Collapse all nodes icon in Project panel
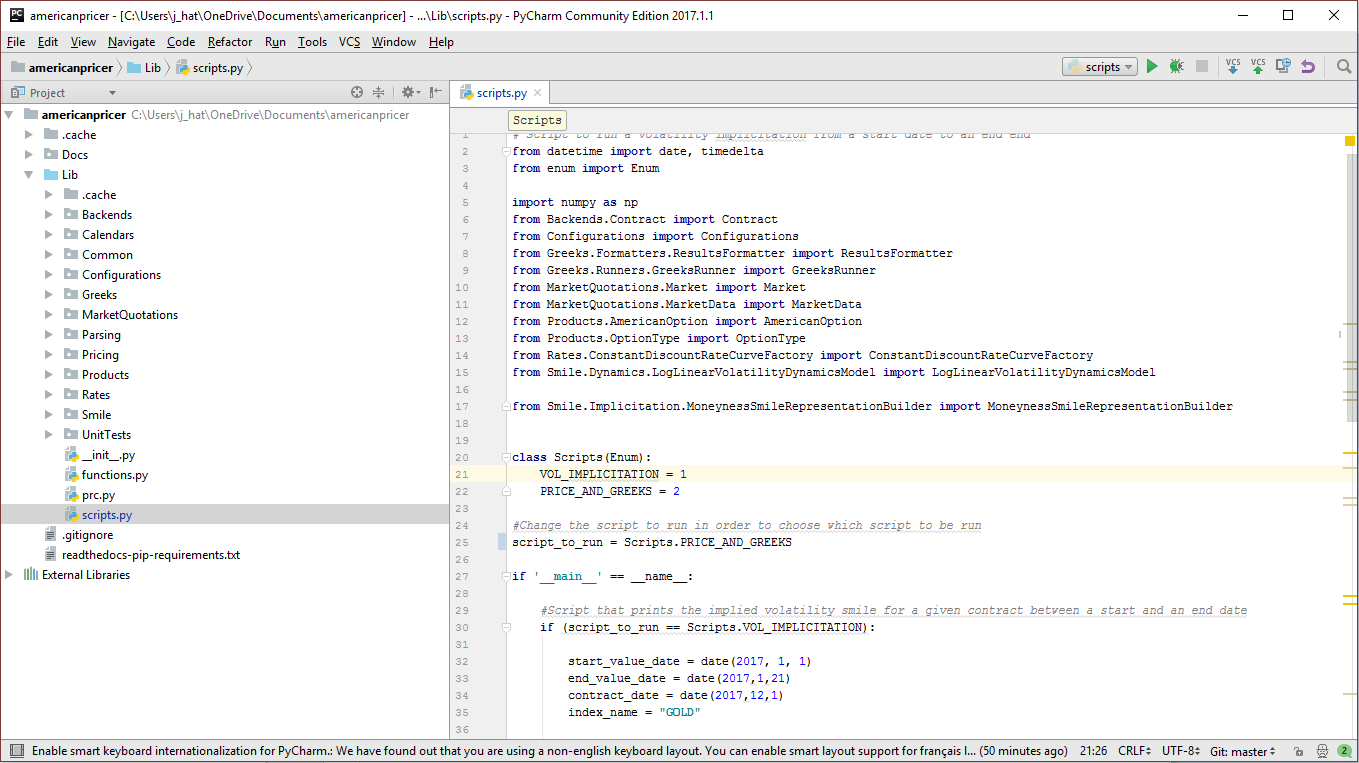1359x763 pixels. (x=379, y=92)
